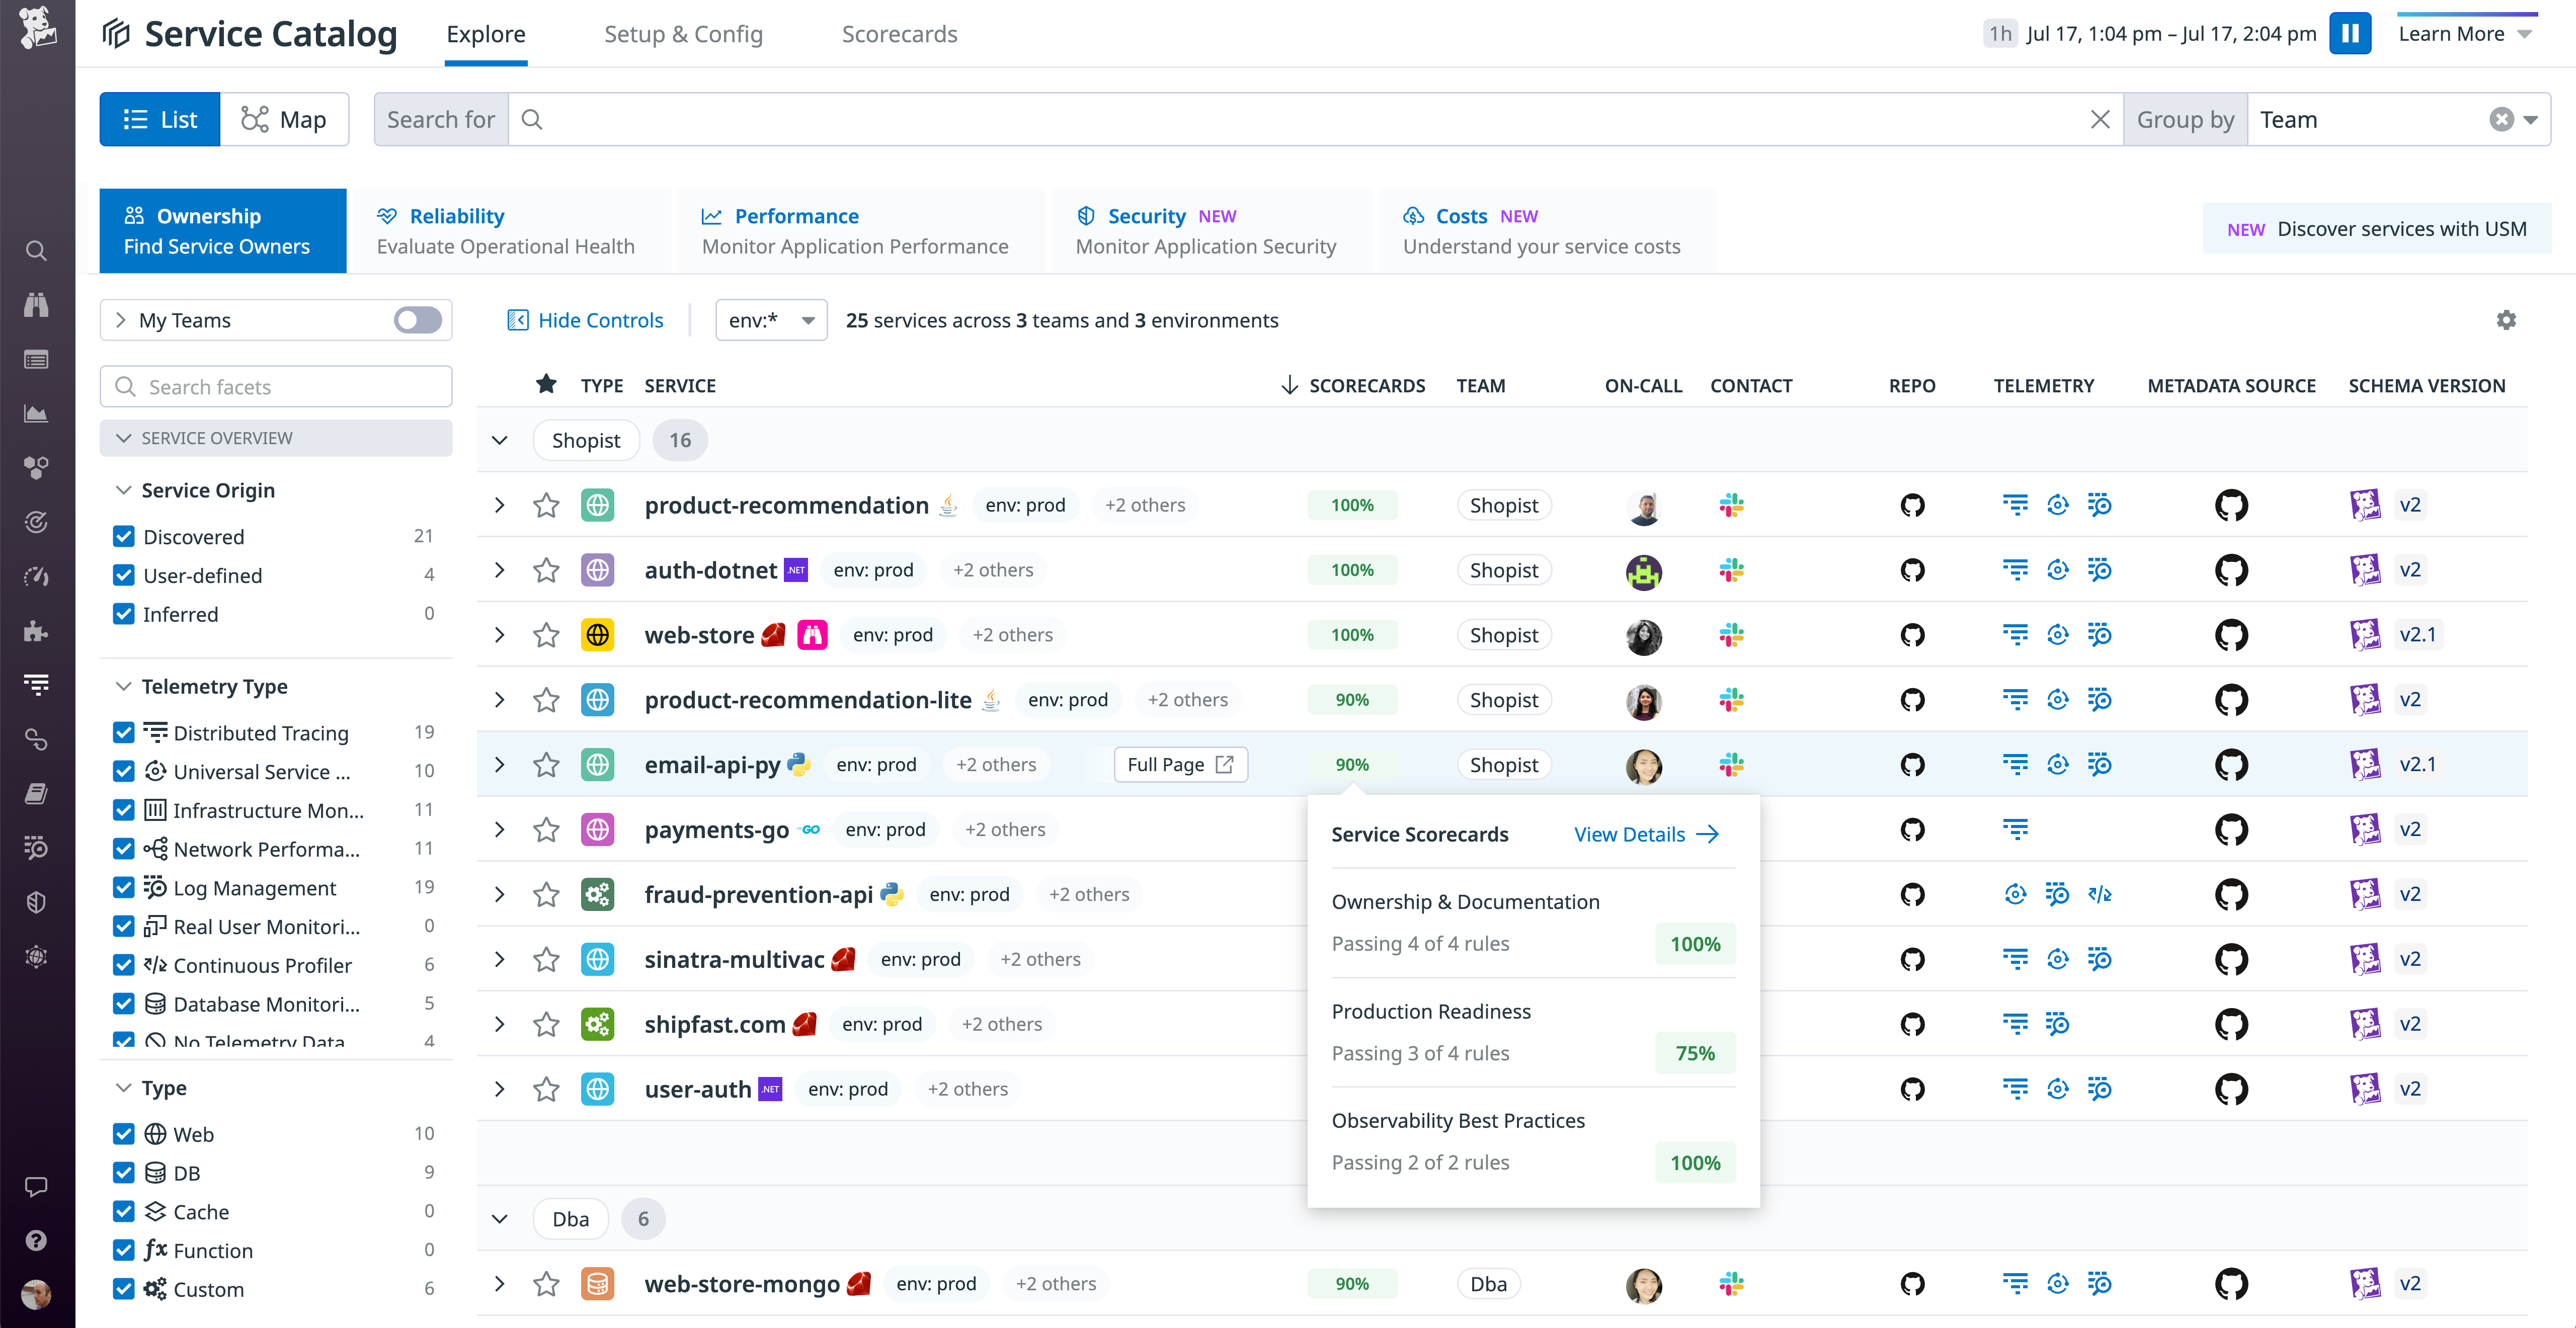Click the Datadog logo in the sidebar
The image size is (2576, 1328).
click(36, 27)
